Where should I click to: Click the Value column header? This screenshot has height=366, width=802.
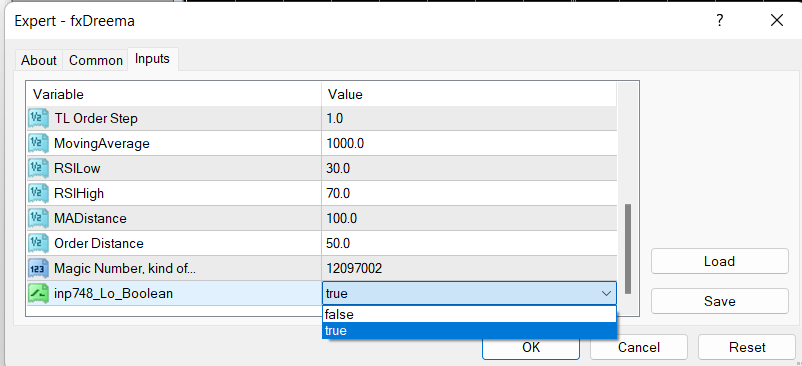pos(469,95)
